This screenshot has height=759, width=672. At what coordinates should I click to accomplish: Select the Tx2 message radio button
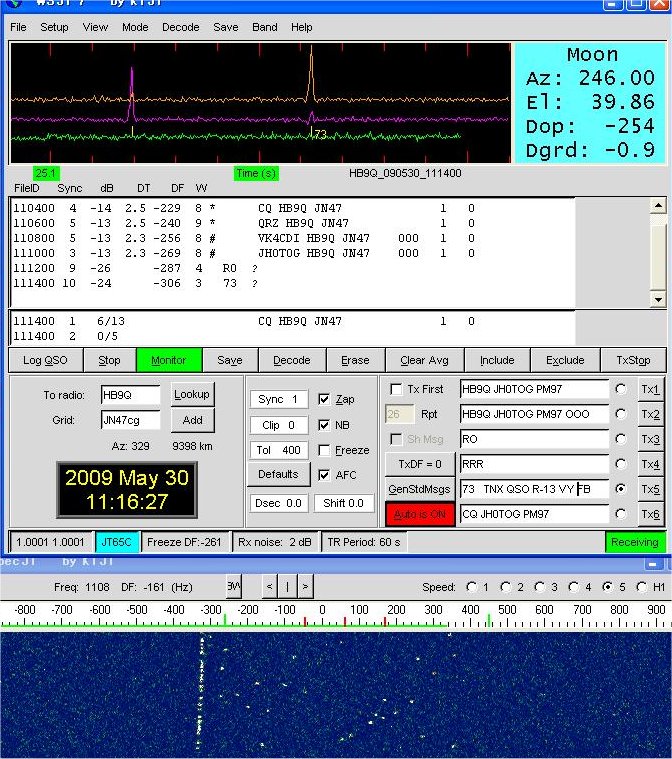coord(621,414)
